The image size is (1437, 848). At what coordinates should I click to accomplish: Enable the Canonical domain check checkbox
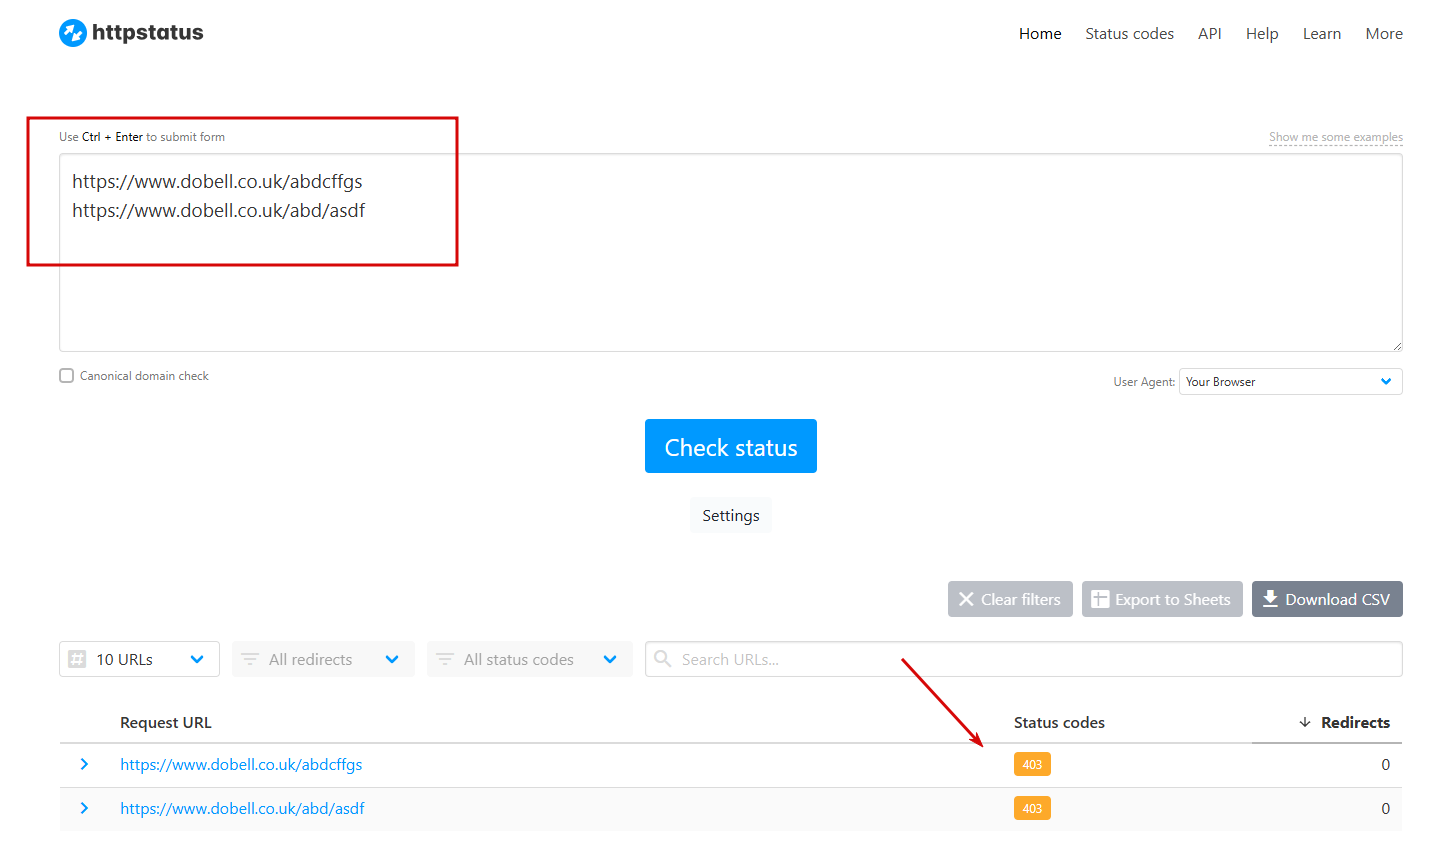pos(67,376)
